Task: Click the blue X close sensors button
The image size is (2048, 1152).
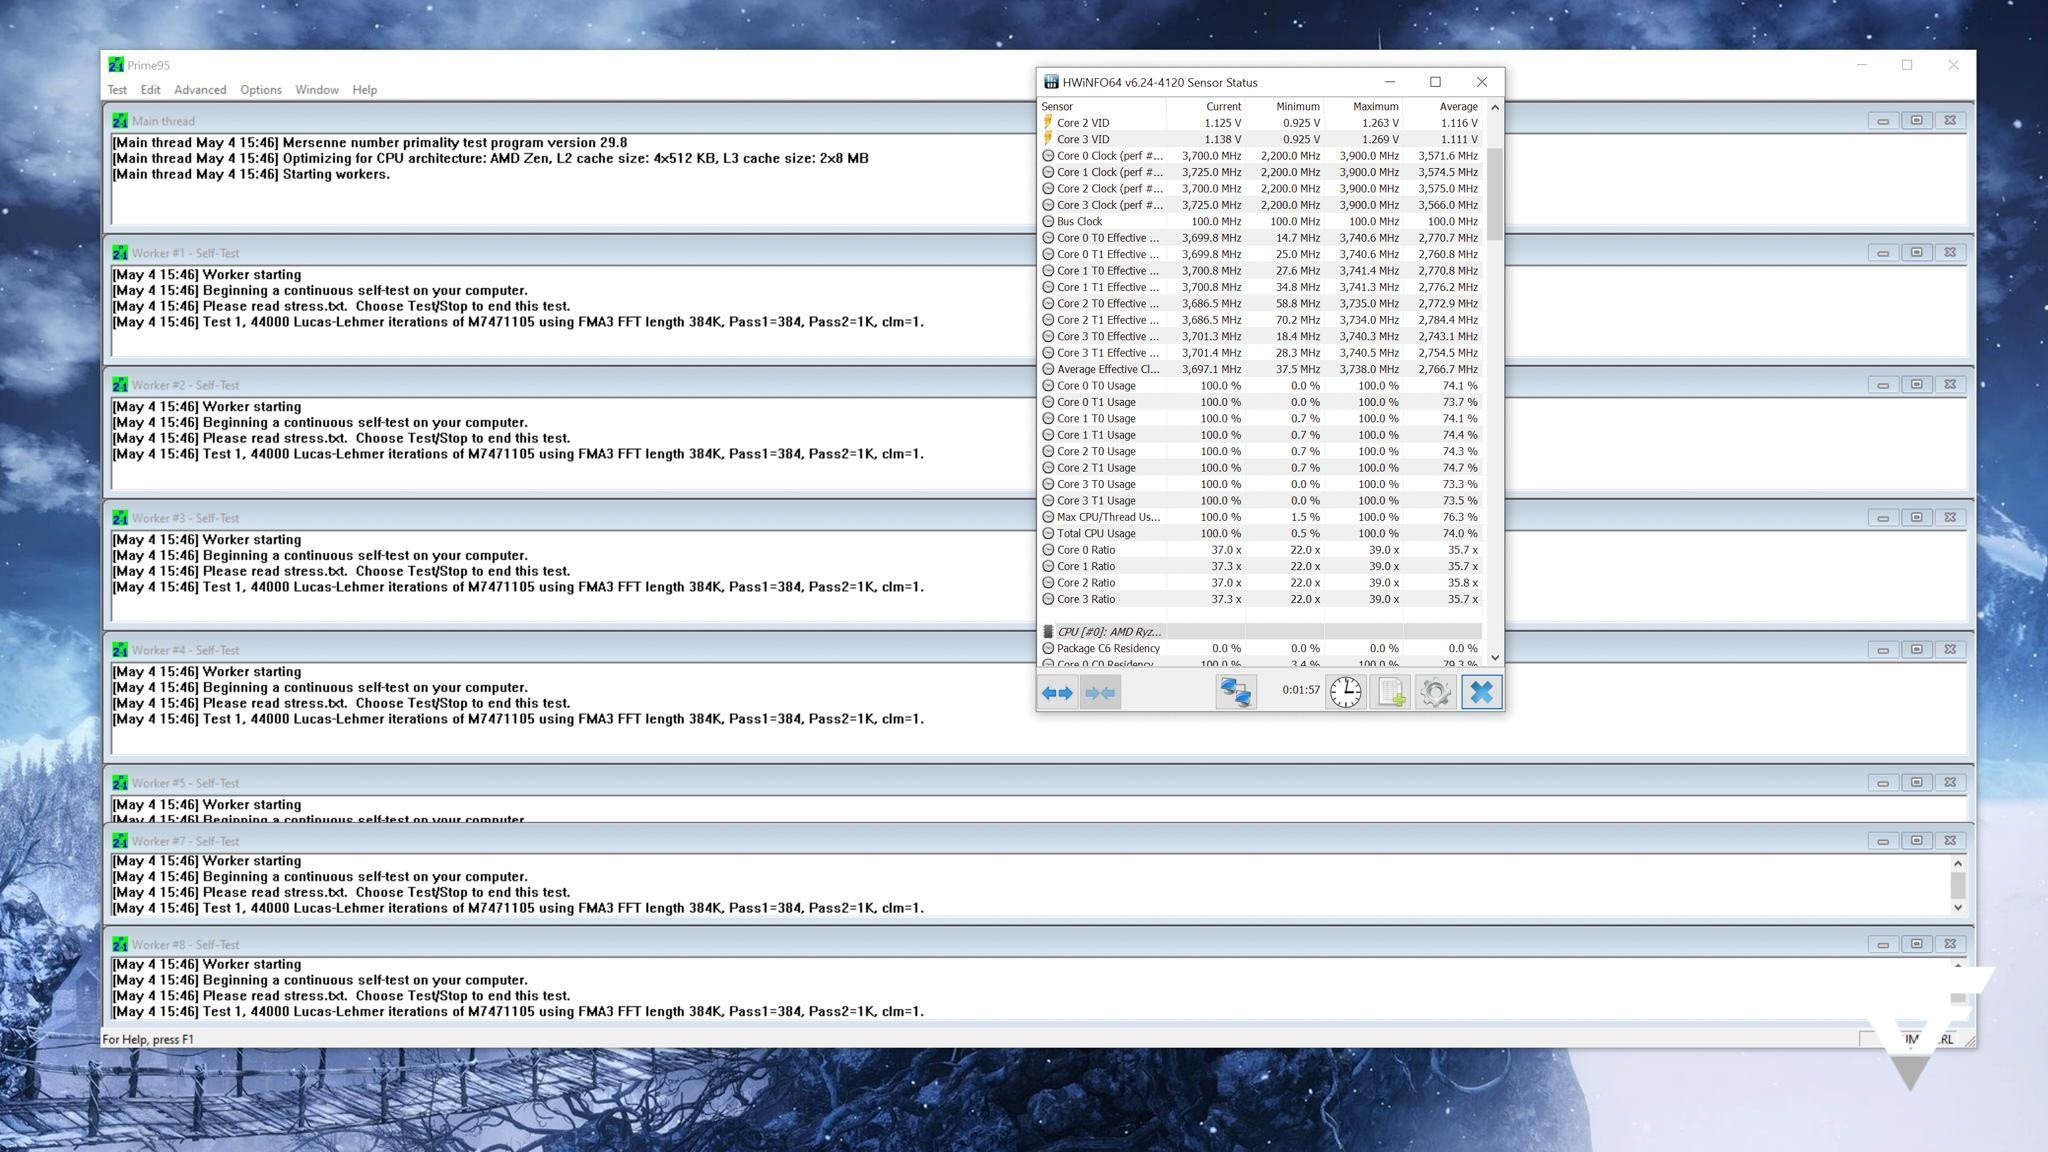Action: click(1481, 692)
